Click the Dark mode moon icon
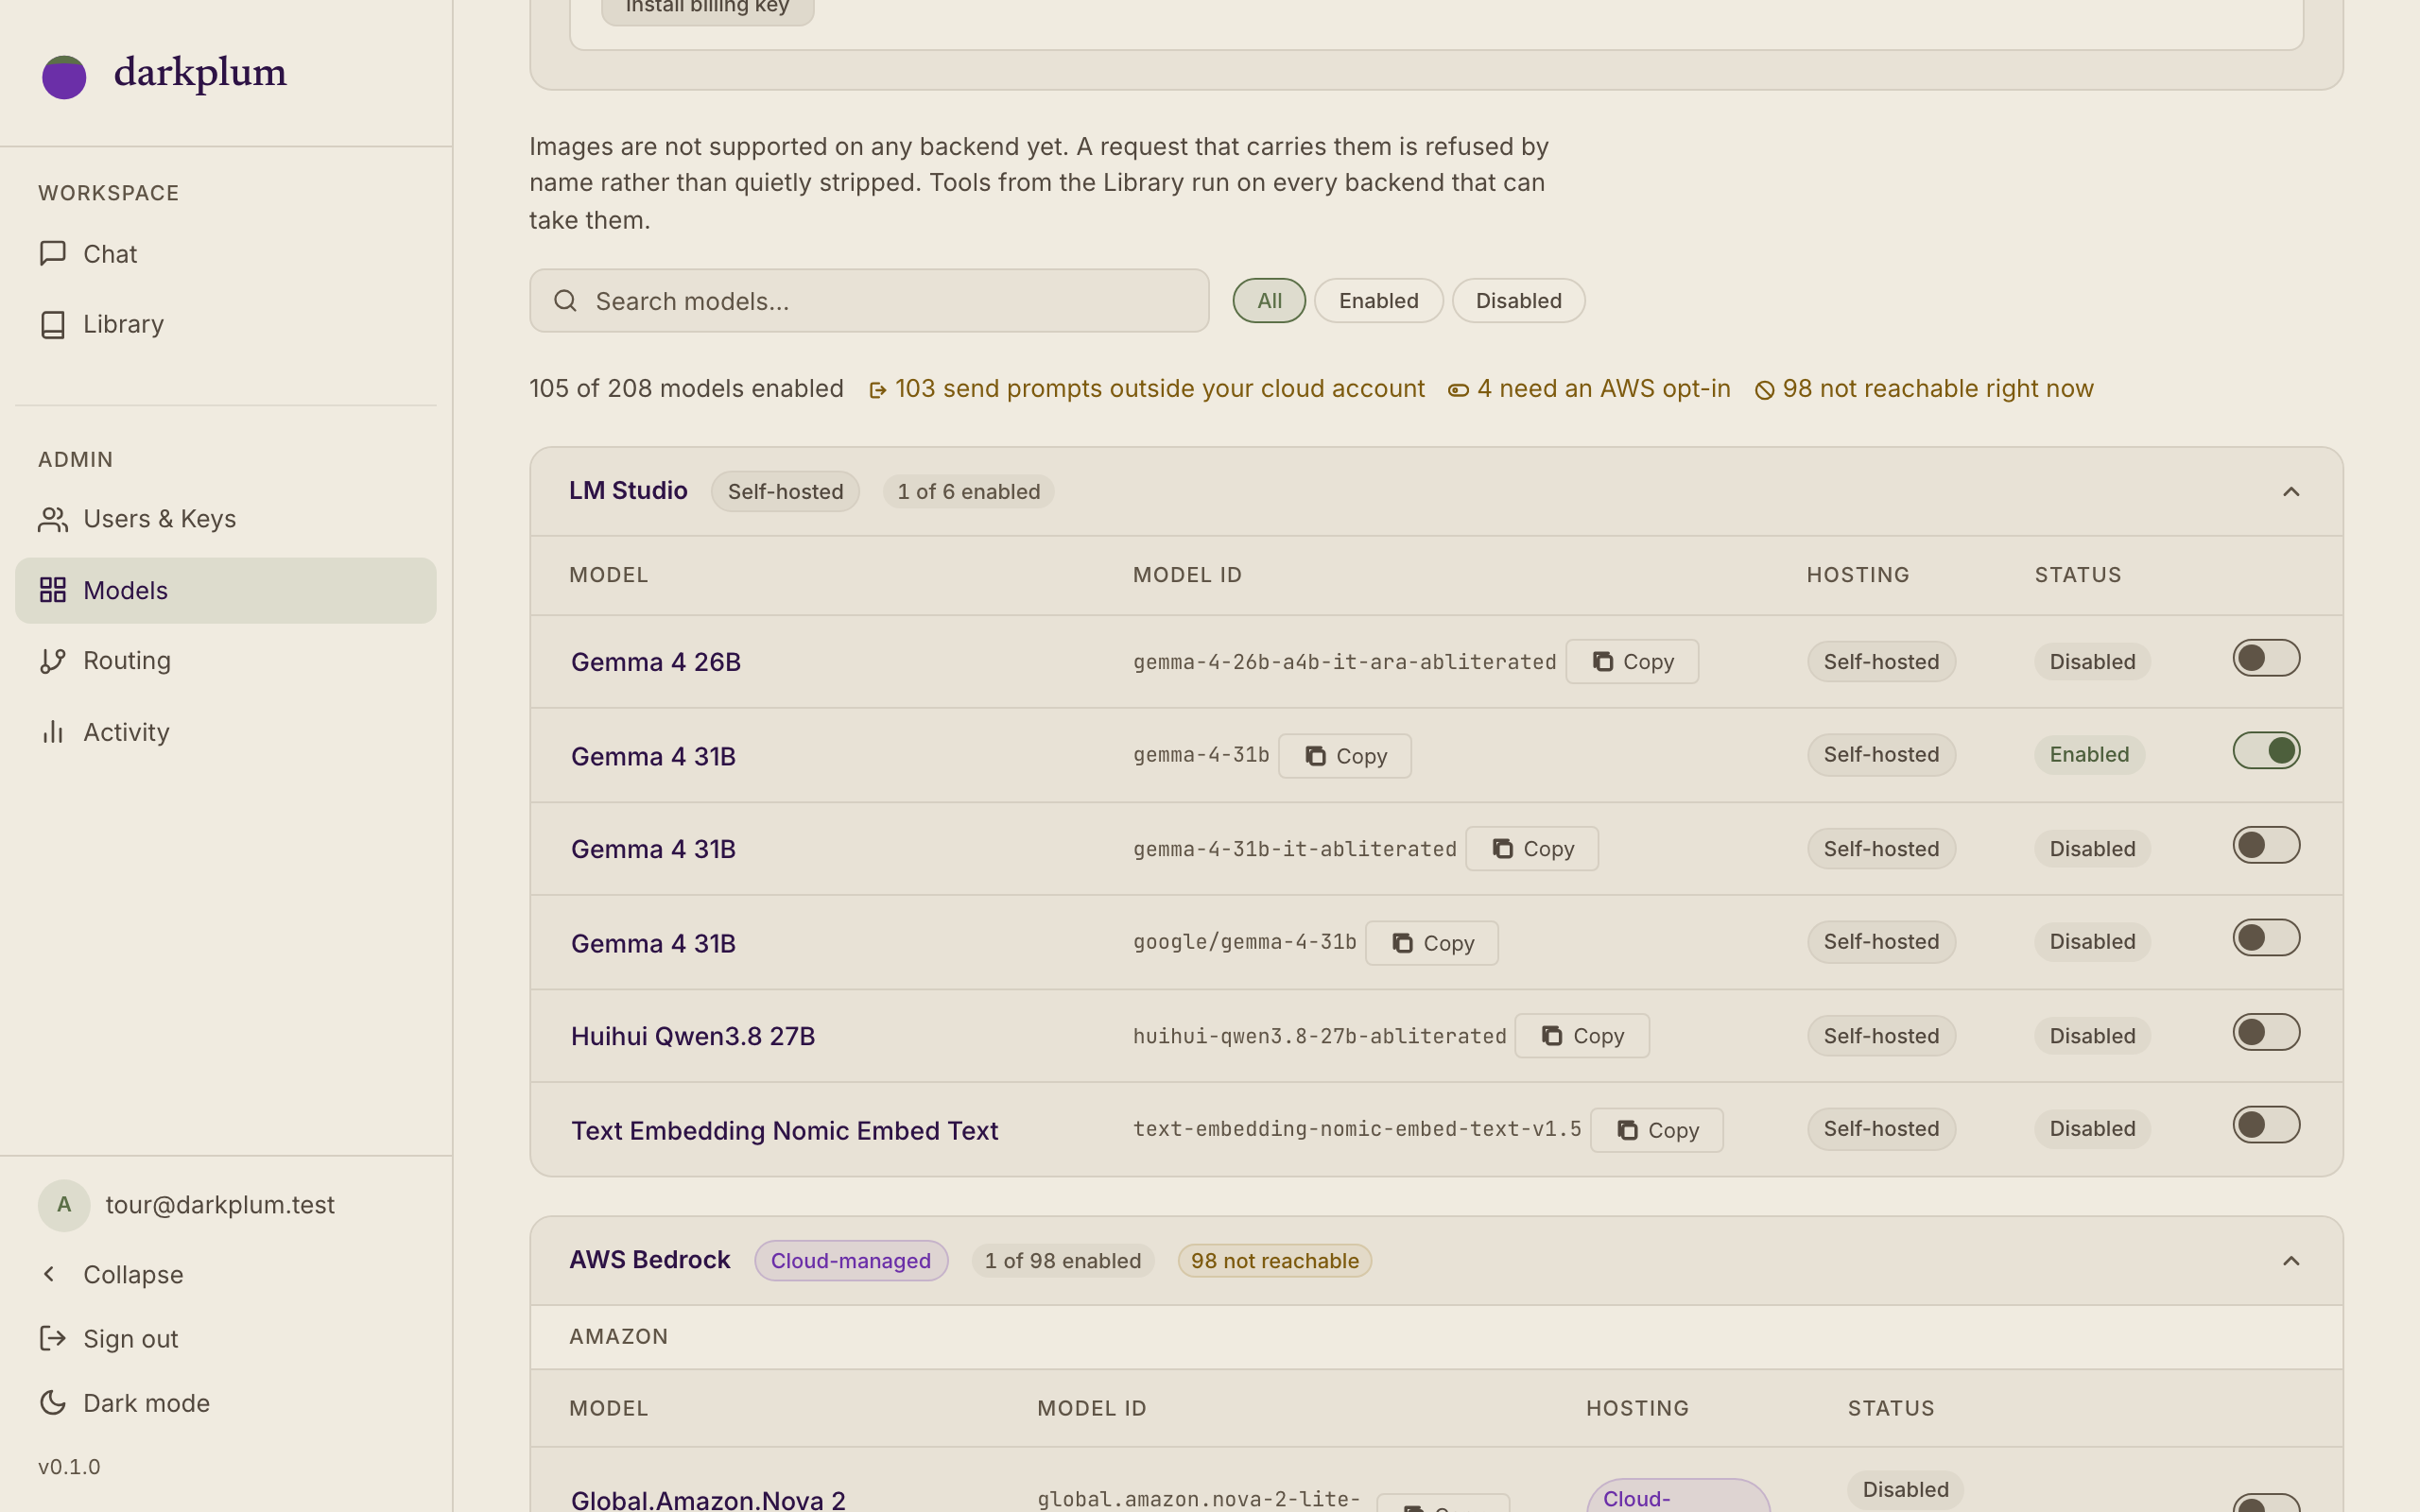The image size is (2420, 1512). pos(53,1402)
